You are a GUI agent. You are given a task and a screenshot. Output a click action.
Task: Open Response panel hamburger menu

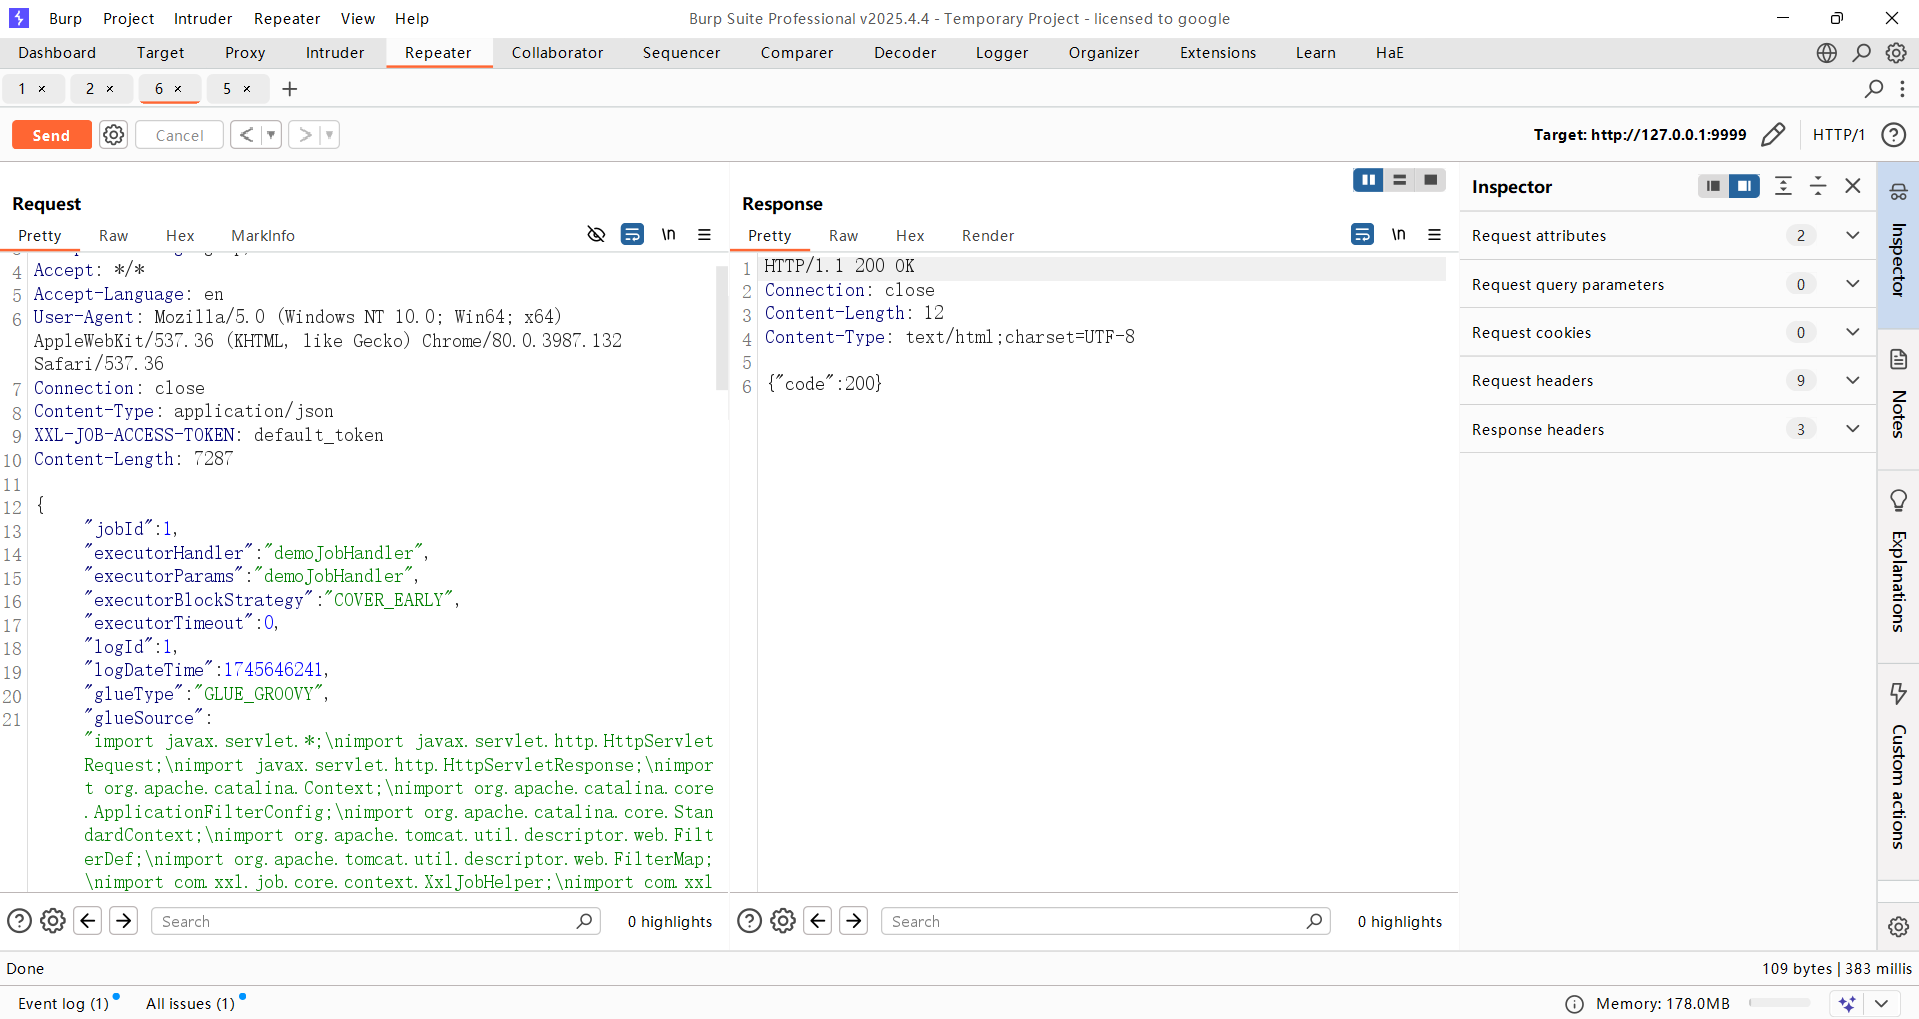tap(1434, 234)
